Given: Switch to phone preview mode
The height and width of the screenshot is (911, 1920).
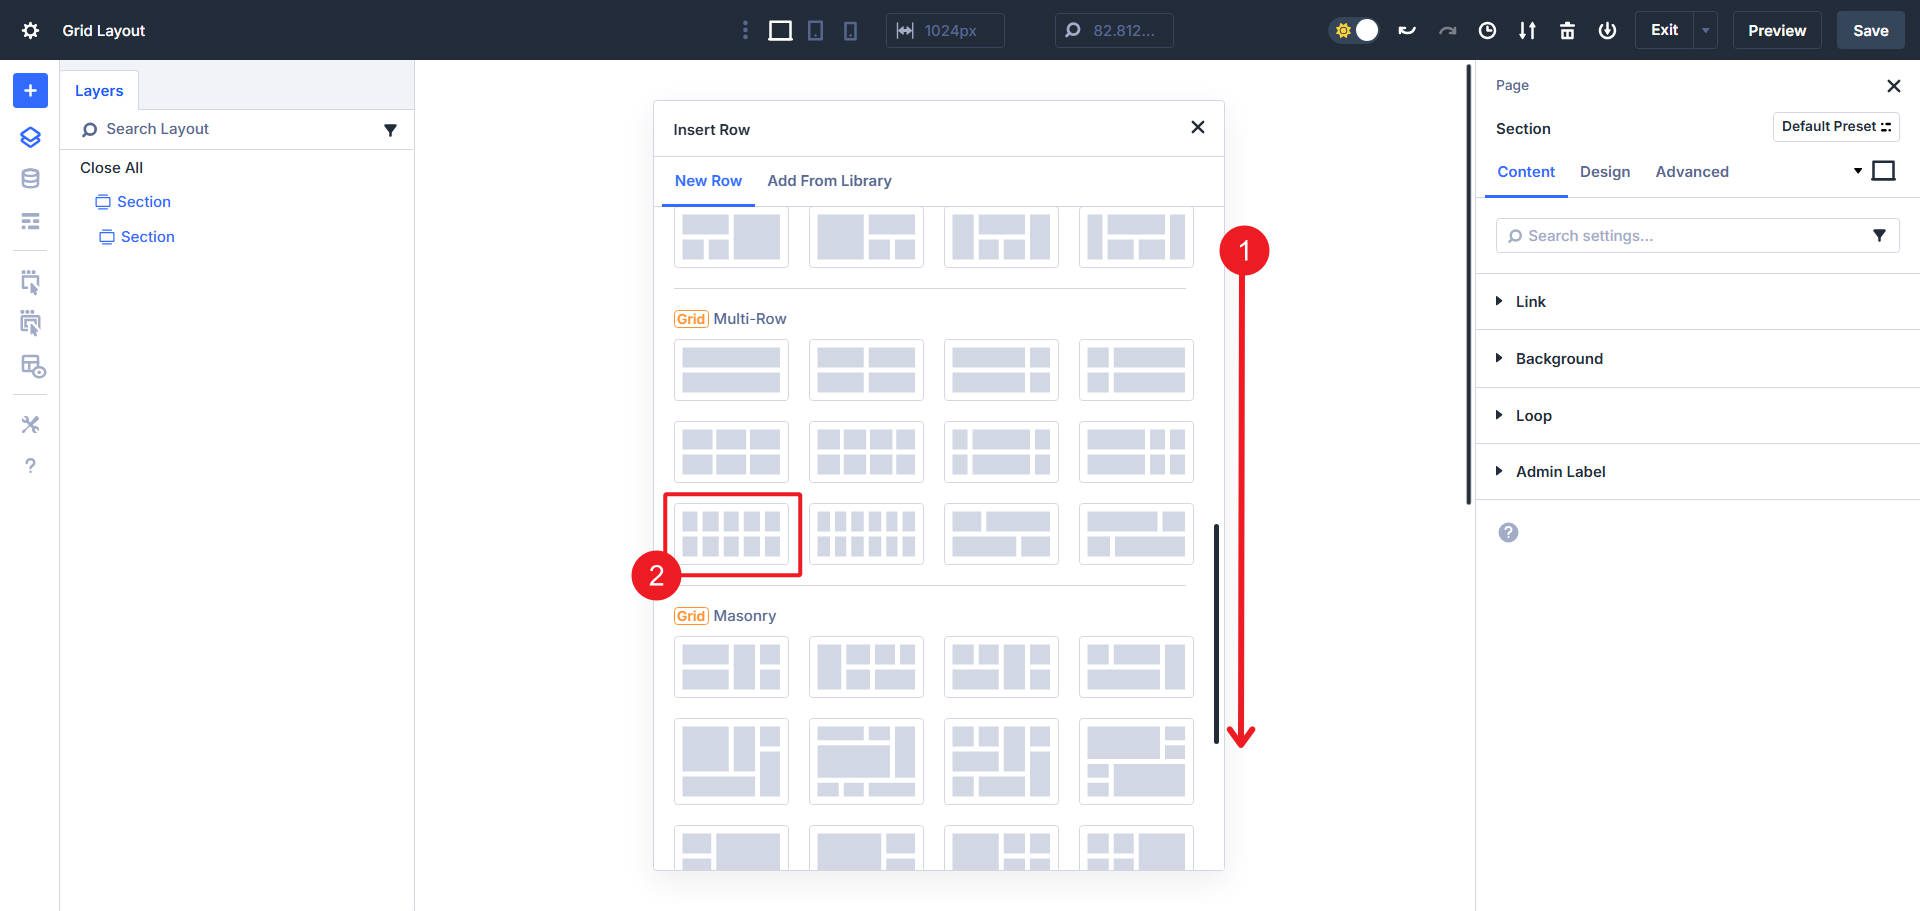Looking at the screenshot, I should click(849, 30).
